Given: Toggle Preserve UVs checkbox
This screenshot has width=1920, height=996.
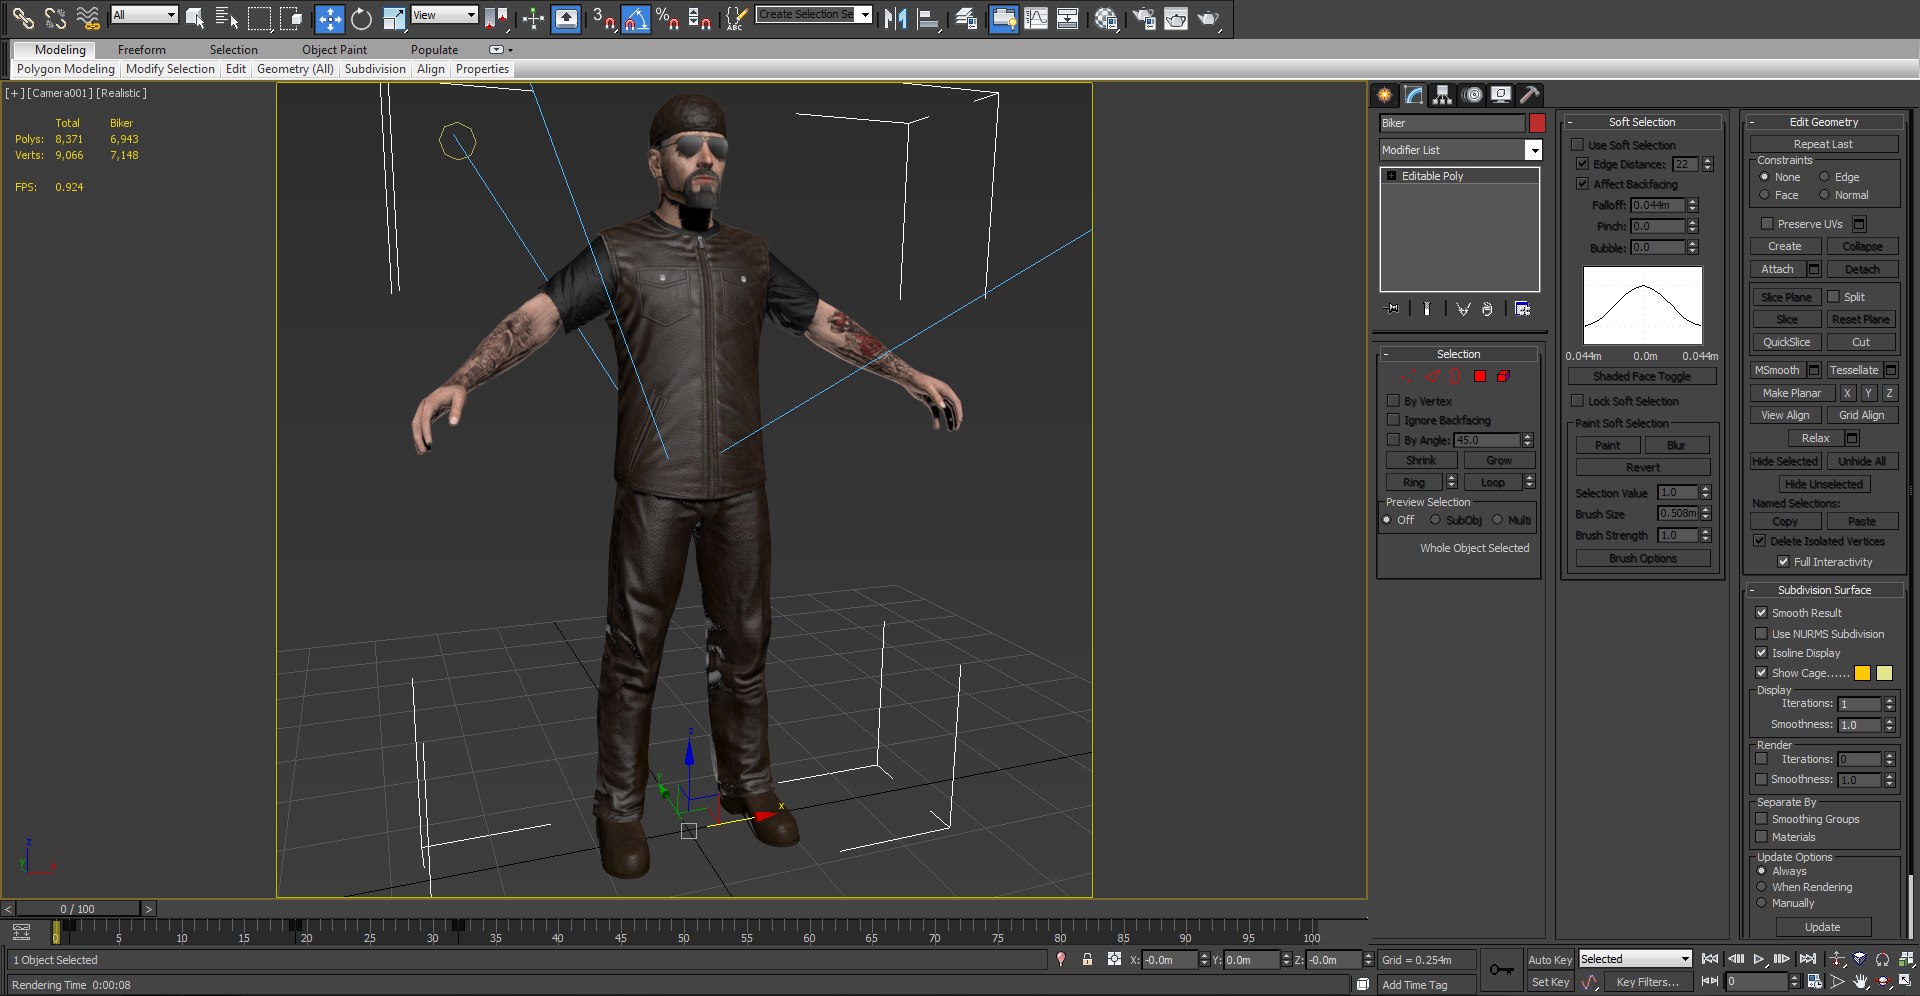Looking at the screenshot, I should [1766, 224].
